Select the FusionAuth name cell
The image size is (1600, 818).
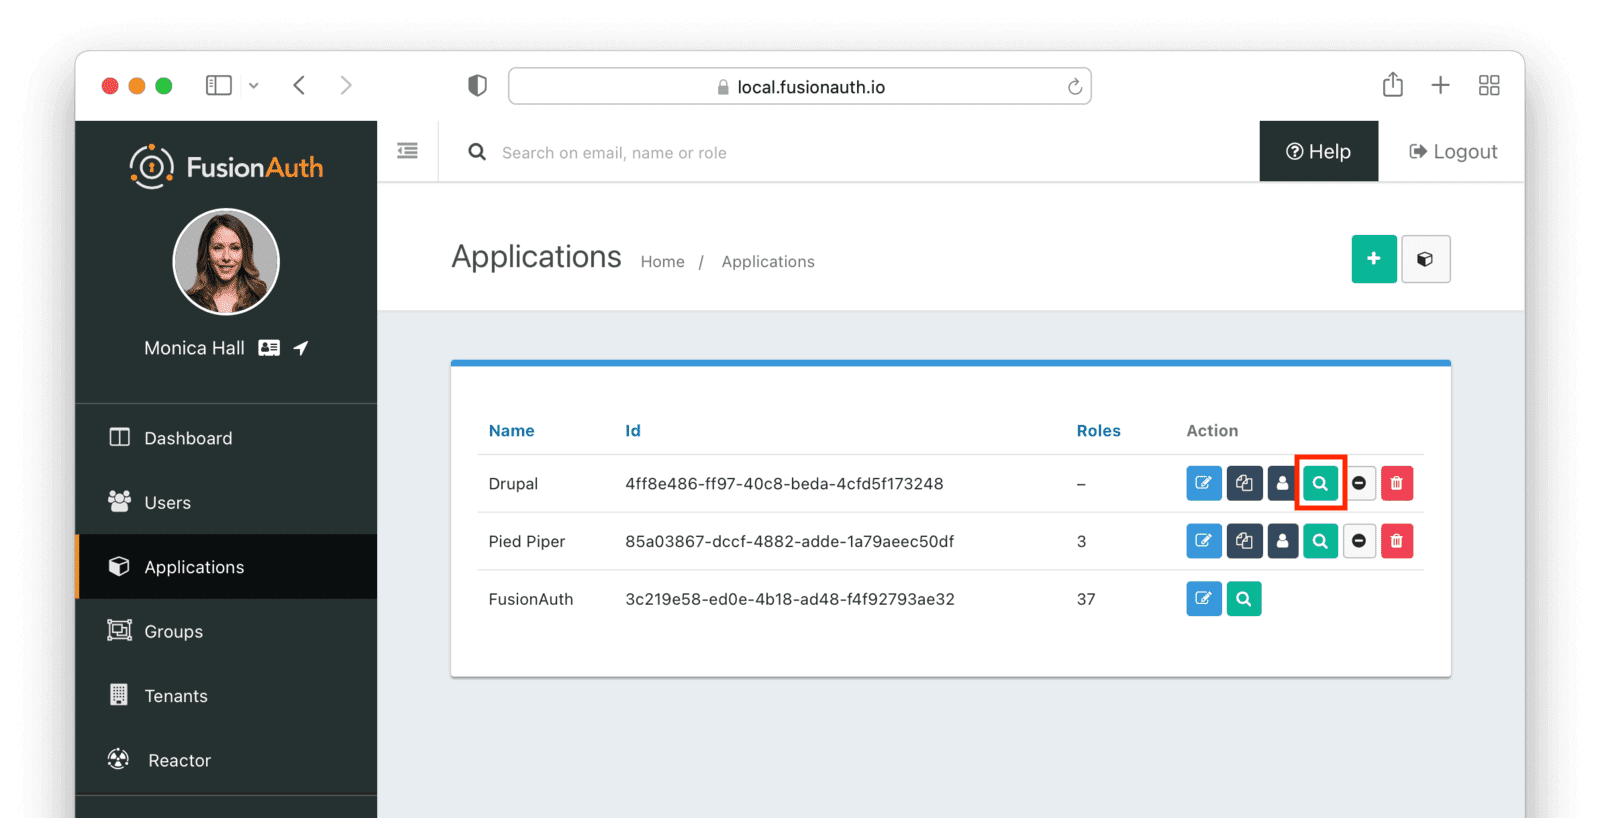click(530, 600)
